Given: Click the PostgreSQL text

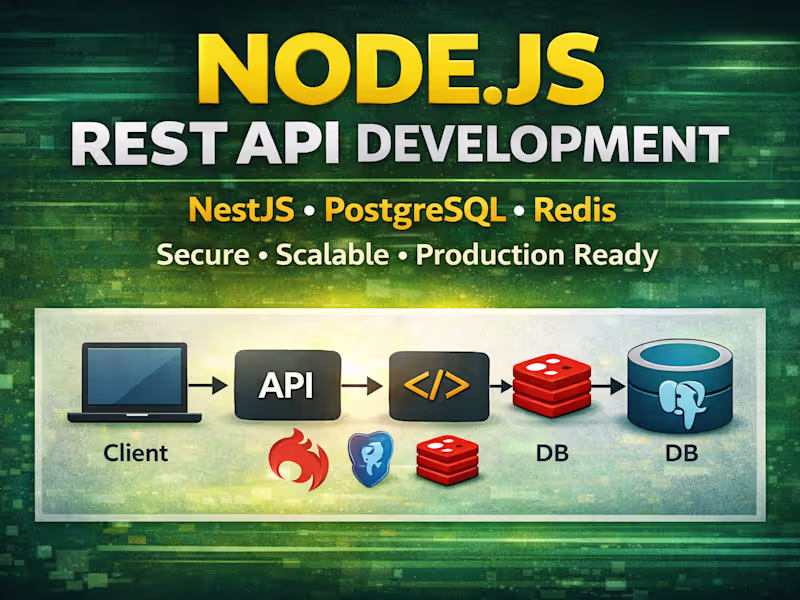Looking at the screenshot, I should pos(415,211).
